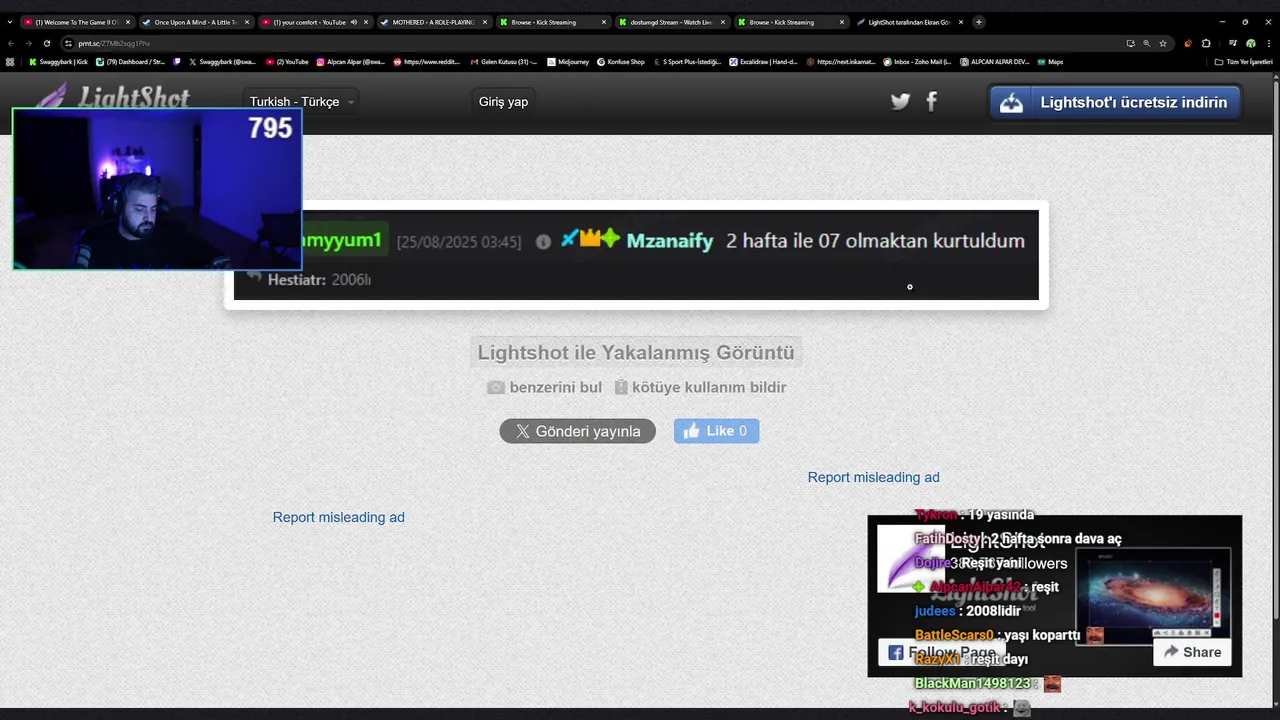1280x720 pixels.
Task: Open Lightshot's Twitter page via bird icon
Action: tap(900, 101)
